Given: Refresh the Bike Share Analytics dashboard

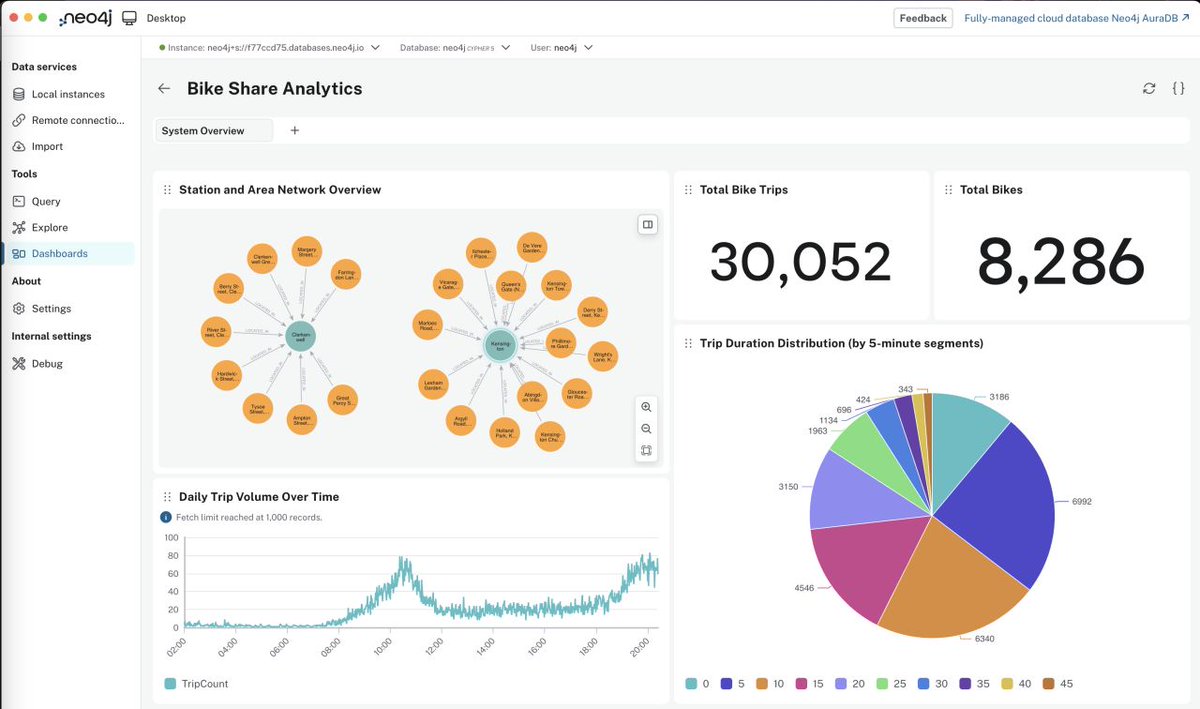Looking at the screenshot, I should [1149, 88].
